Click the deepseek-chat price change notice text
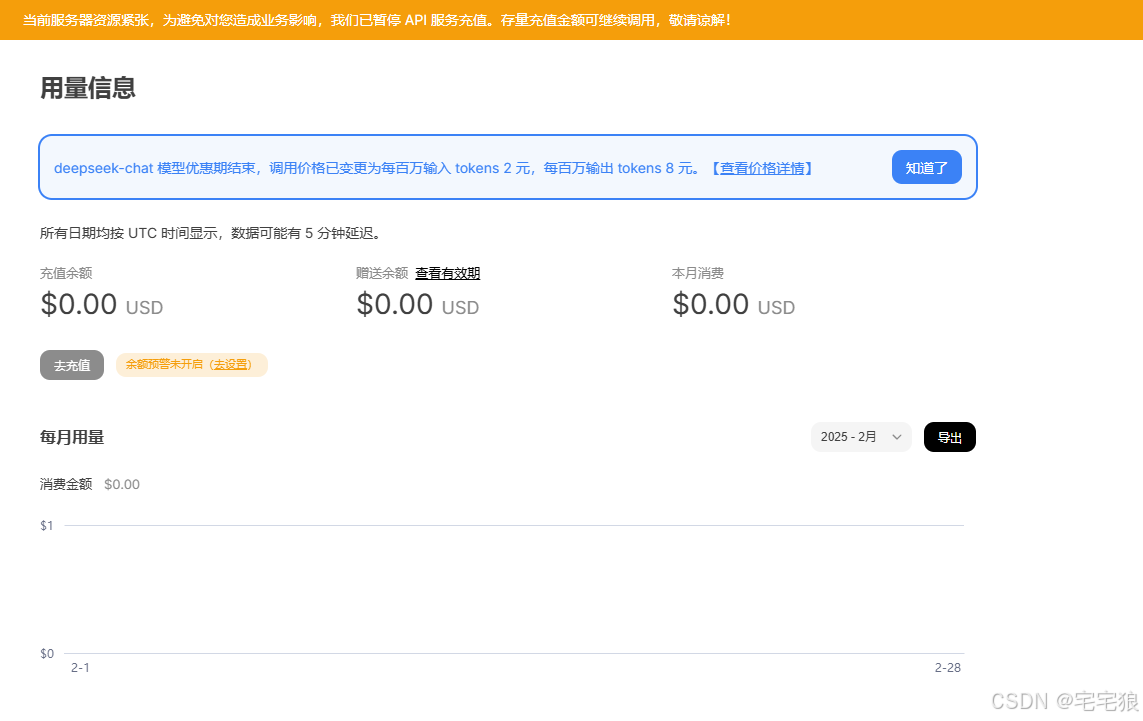Image resolution: width=1143 pixels, height=721 pixels. [377, 168]
